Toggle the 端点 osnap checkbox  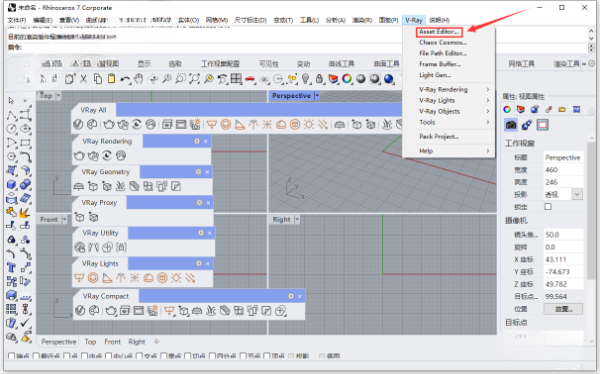click(11, 356)
